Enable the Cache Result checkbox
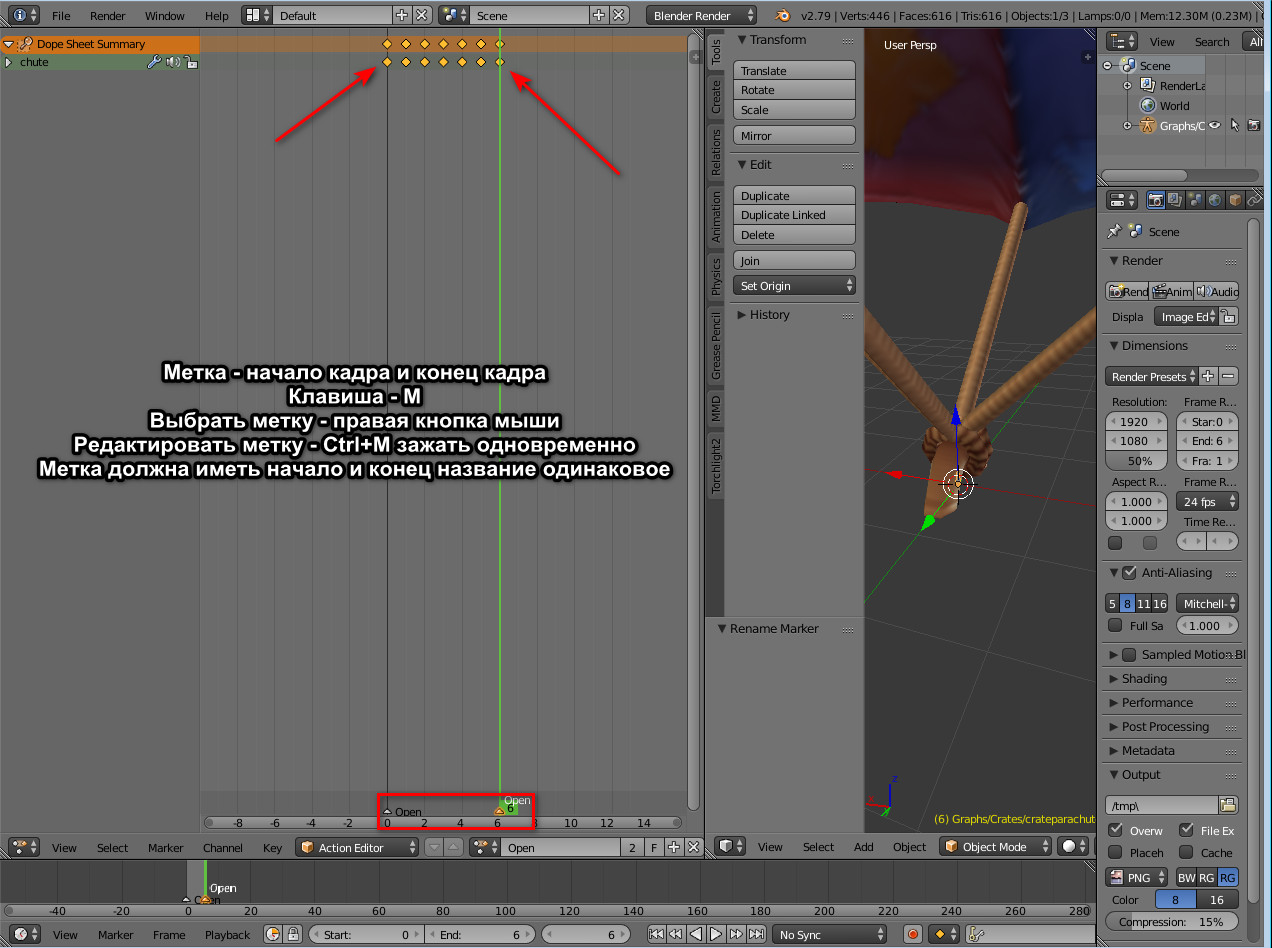The height and width of the screenshot is (948, 1272). click(1186, 852)
